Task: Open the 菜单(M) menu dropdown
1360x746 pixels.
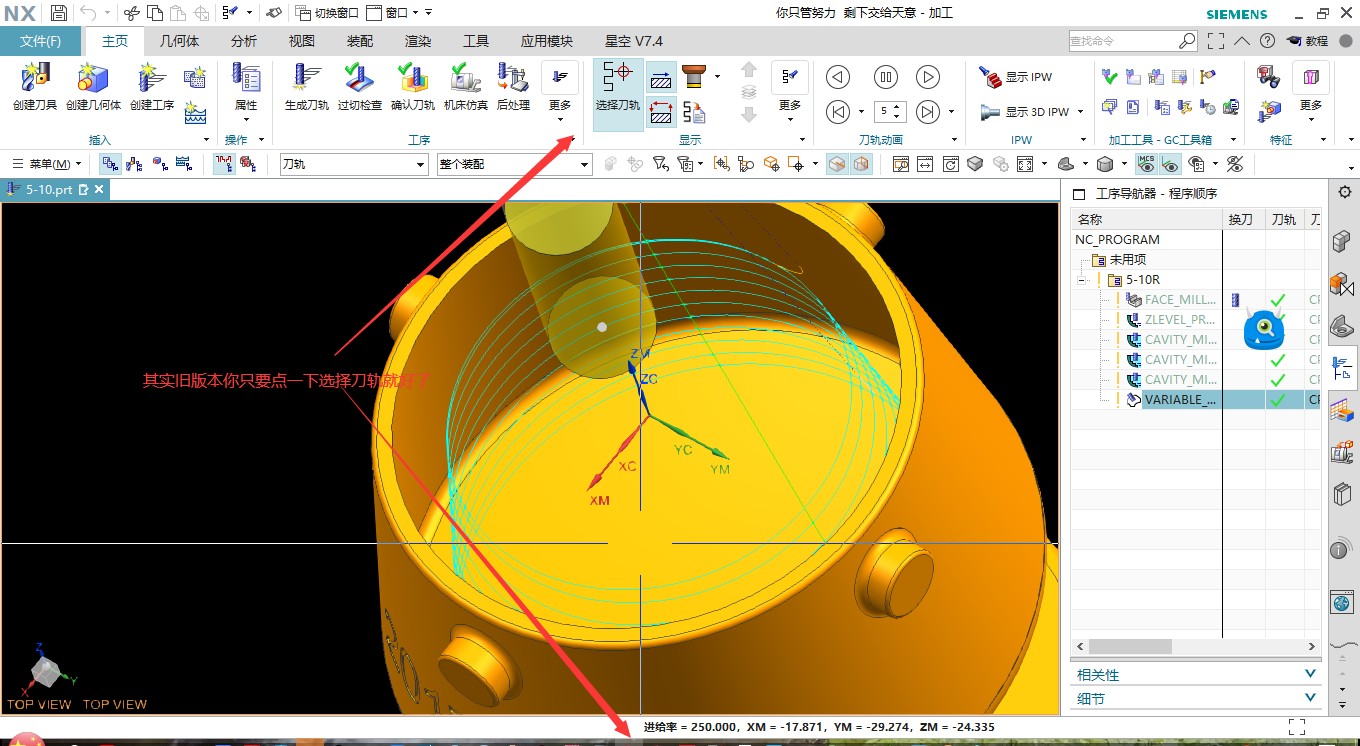Action: pyautogui.click(x=48, y=164)
